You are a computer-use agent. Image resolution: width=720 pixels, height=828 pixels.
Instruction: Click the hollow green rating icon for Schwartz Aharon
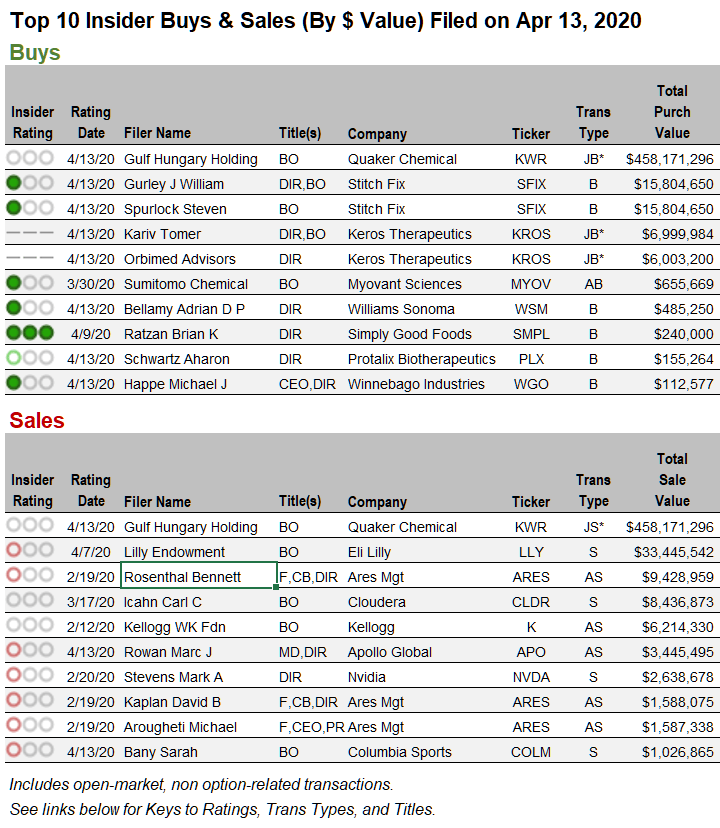click(30, 358)
